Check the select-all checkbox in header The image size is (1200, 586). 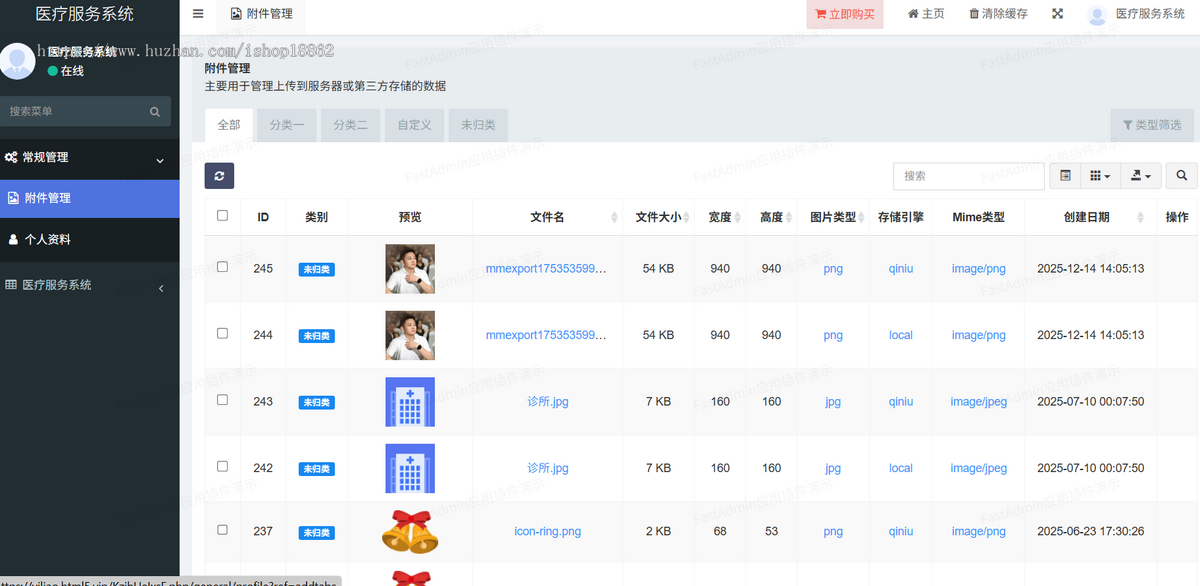point(222,215)
